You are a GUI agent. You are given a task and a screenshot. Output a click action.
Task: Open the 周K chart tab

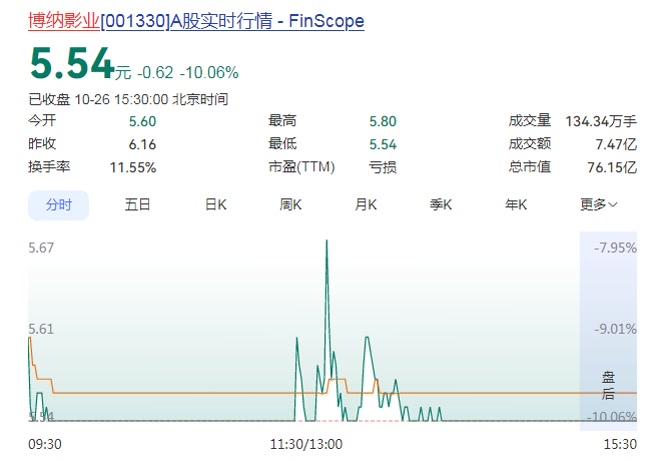(291, 205)
